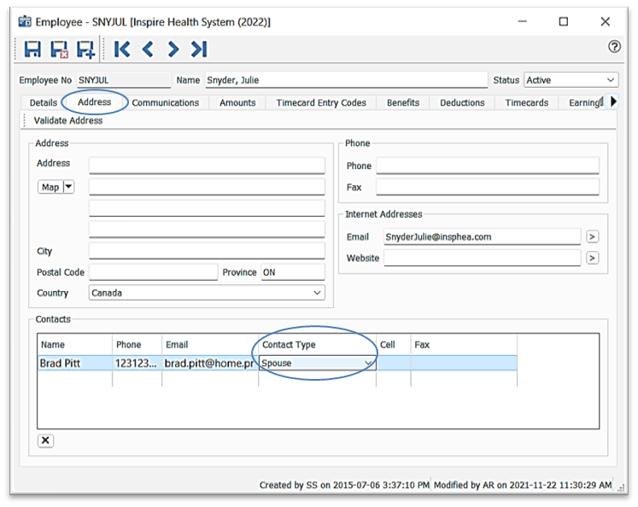Click the Cell value in Brad Pitt row
This screenshot has width=638, height=507.
[393, 363]
